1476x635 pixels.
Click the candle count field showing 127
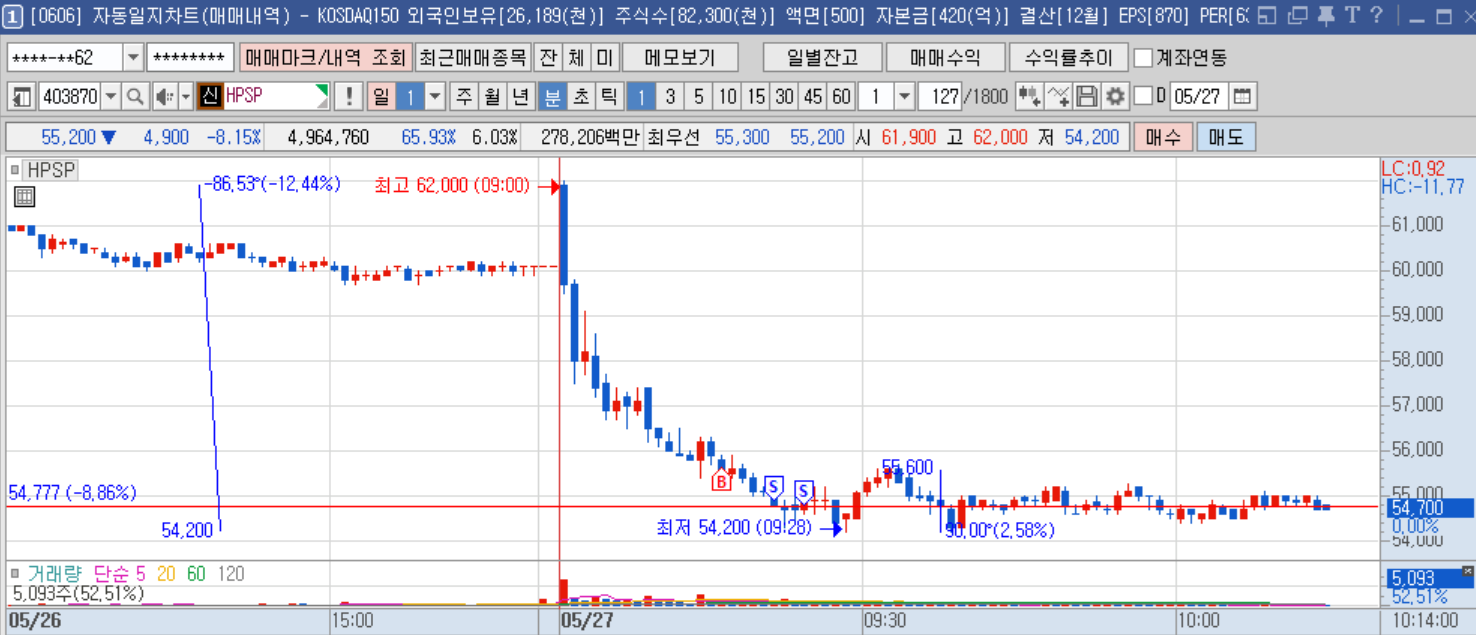coord(940,97)
